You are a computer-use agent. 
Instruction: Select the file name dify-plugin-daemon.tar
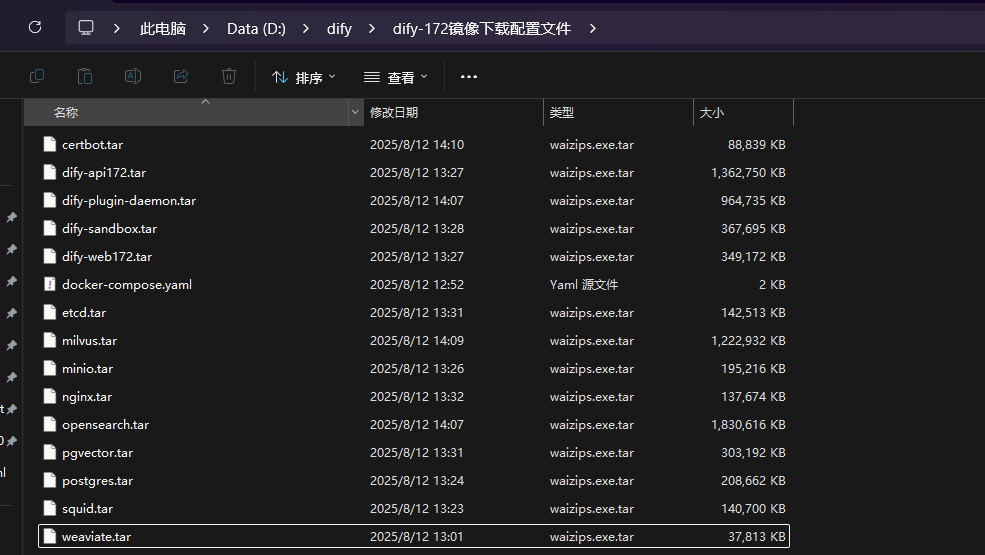(x=129, y=201)
